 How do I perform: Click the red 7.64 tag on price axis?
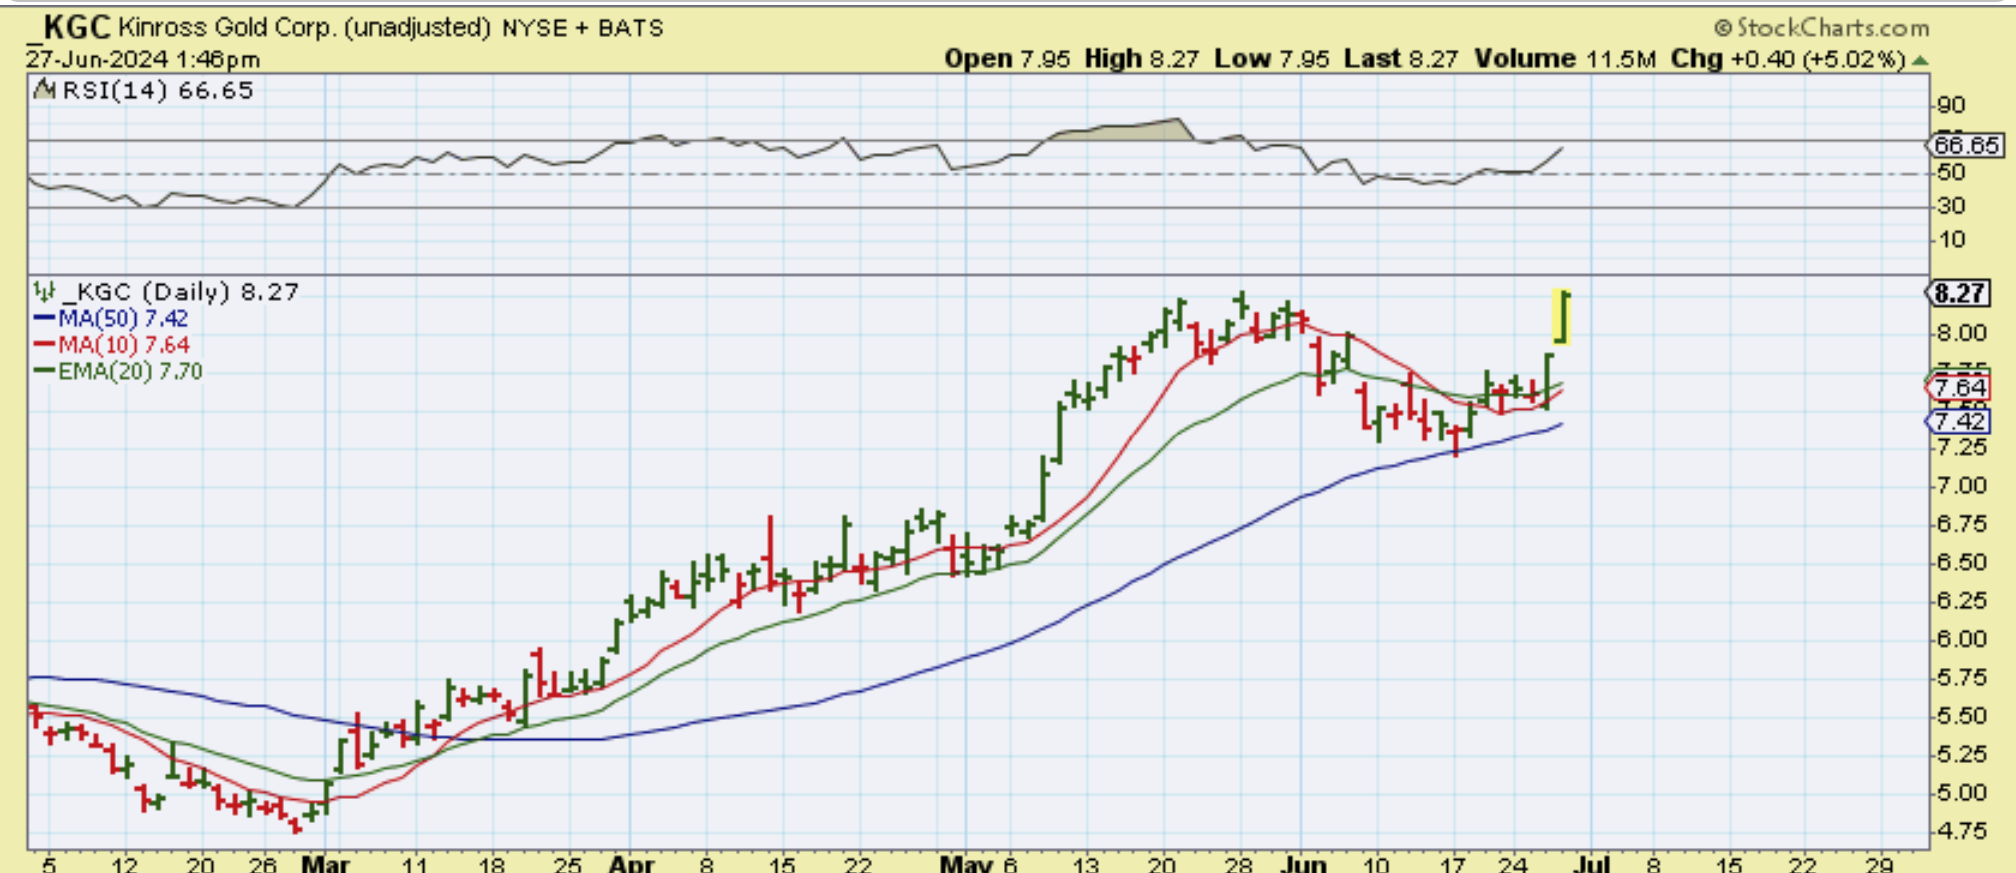coord(1959,388)
